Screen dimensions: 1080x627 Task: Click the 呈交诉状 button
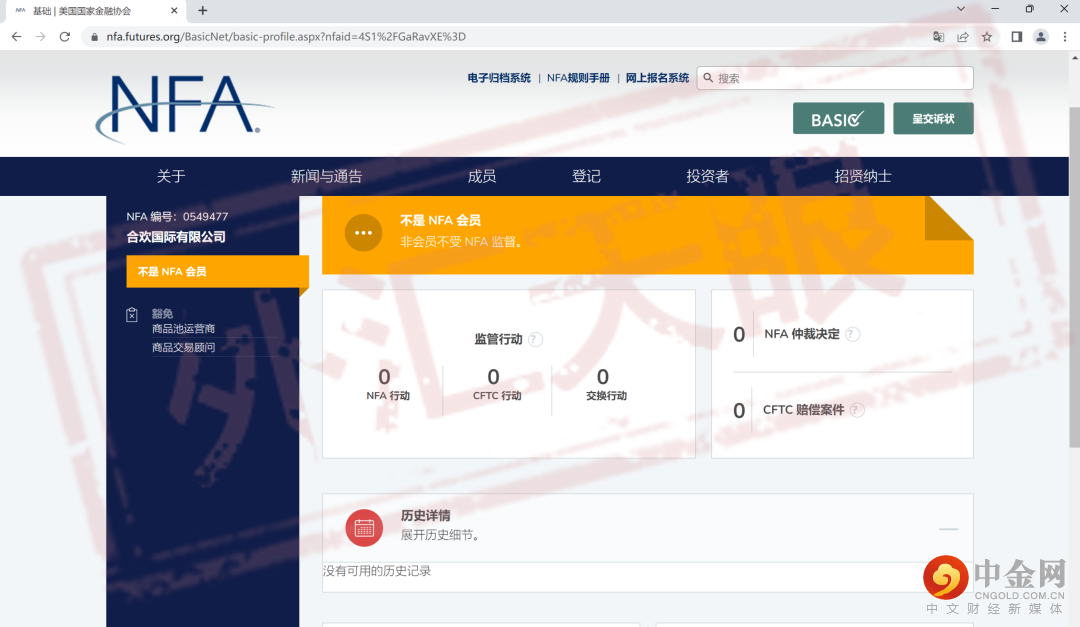point(932,118)
